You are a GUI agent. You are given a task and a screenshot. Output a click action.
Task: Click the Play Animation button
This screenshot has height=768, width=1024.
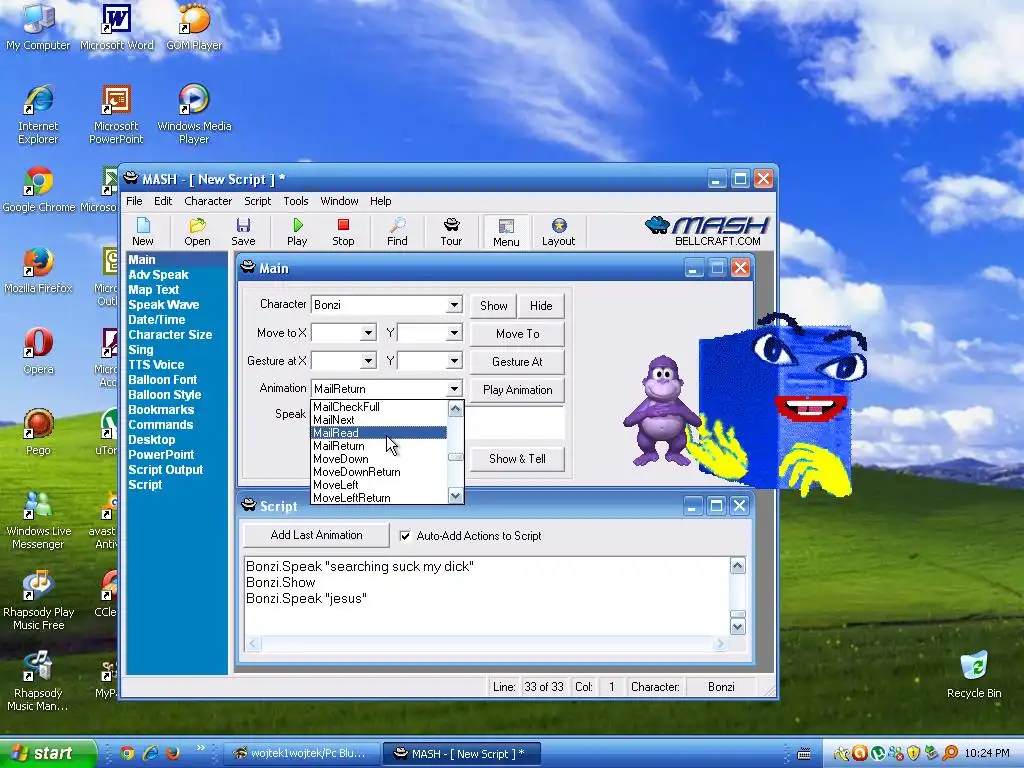click(517, 390)
